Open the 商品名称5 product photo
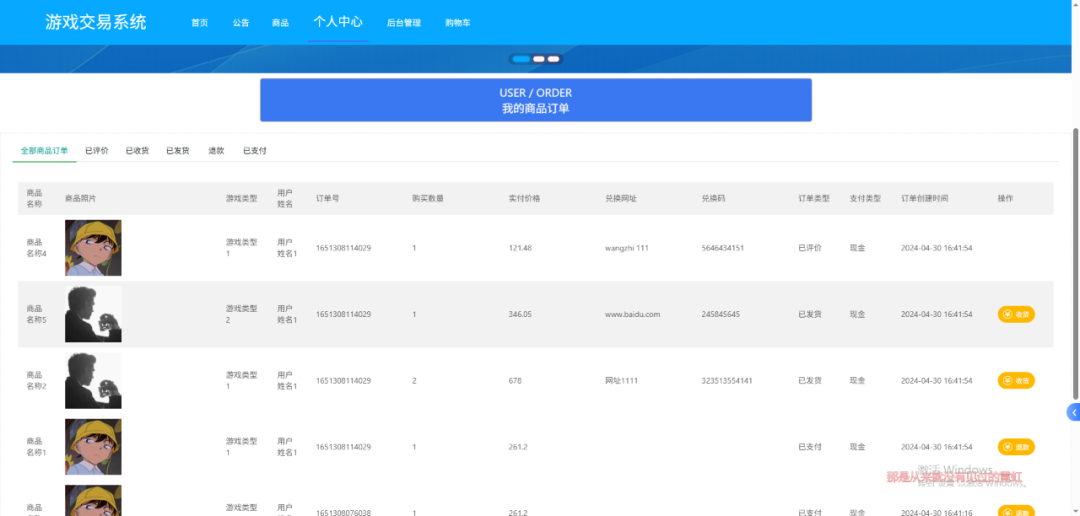Viewport: 1080px width, 516px height. (x=93, y=314)
